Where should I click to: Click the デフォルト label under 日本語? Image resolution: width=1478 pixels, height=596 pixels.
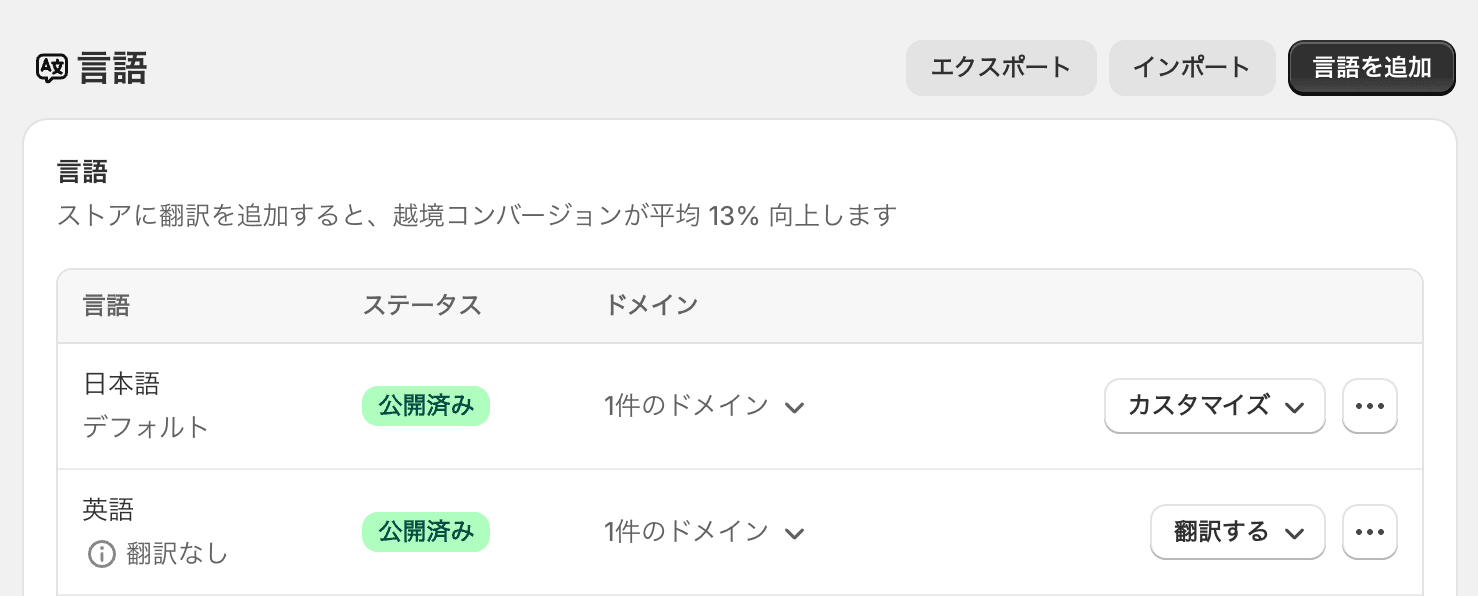click(146, 428)
